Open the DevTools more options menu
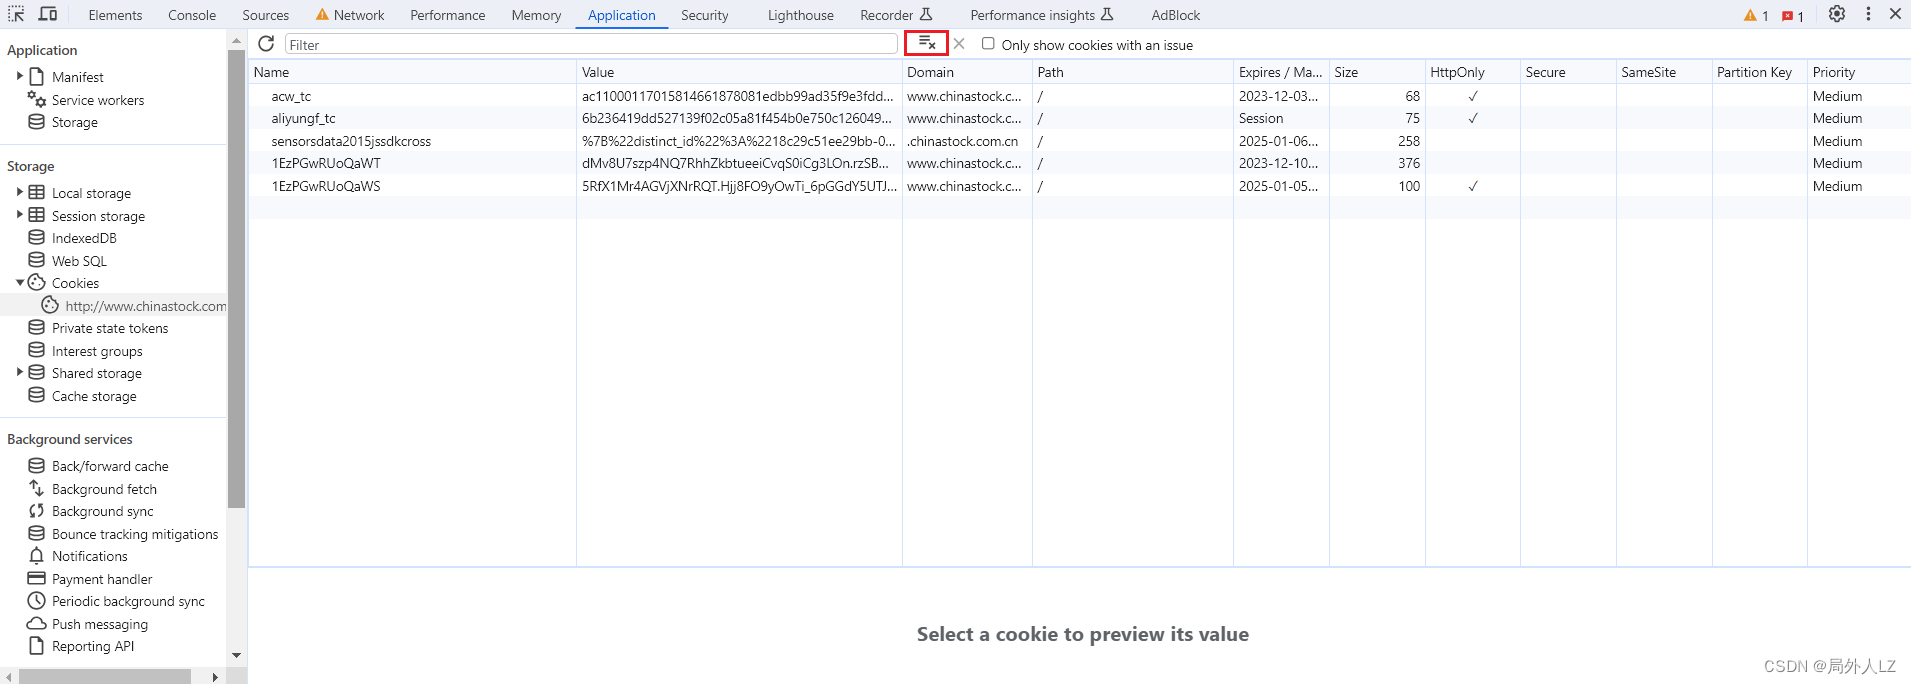1911x684 pixels. pyautogui.click(x=1868, y=14)
